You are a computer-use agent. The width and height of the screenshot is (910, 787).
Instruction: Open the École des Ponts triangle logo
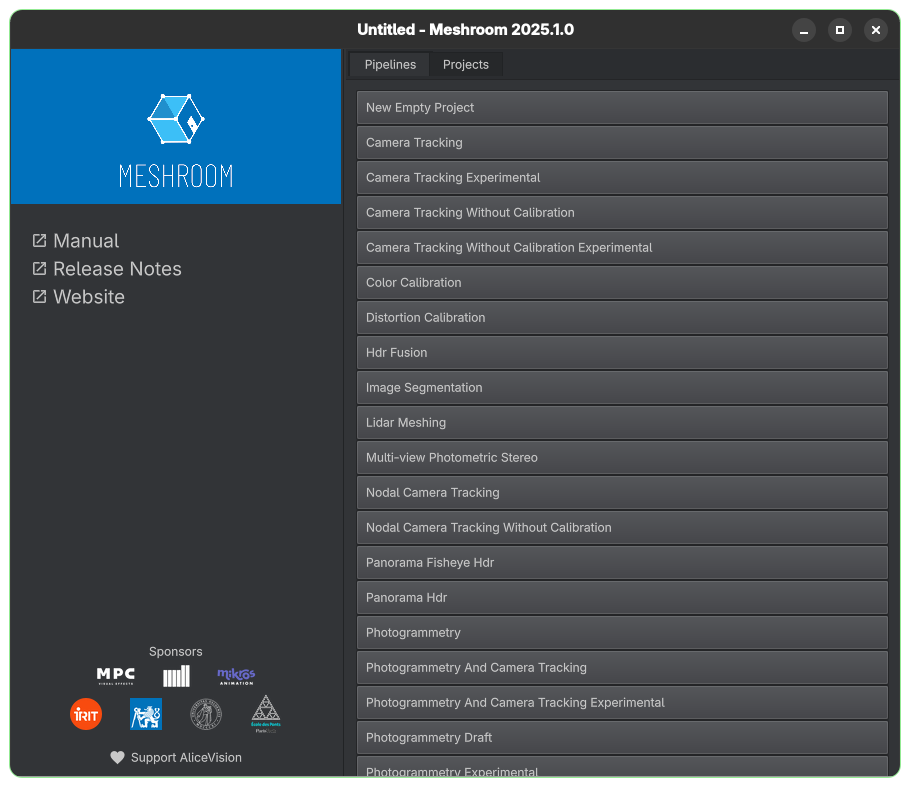tap(266, 714)
